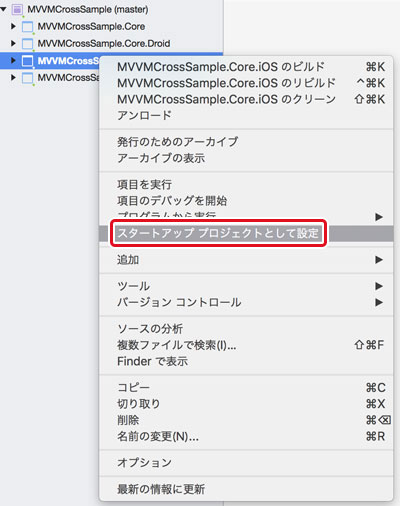
Task: Choose 削除 from the context menu
Action: coord(246,420)
